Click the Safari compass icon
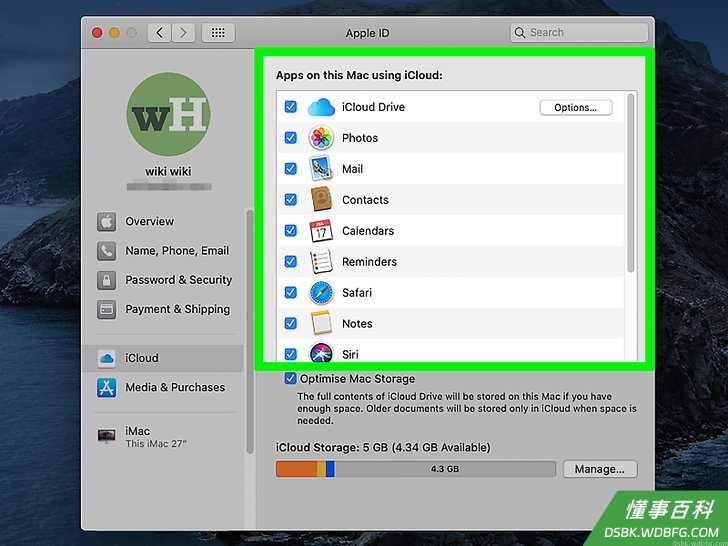 pos(321,292)
